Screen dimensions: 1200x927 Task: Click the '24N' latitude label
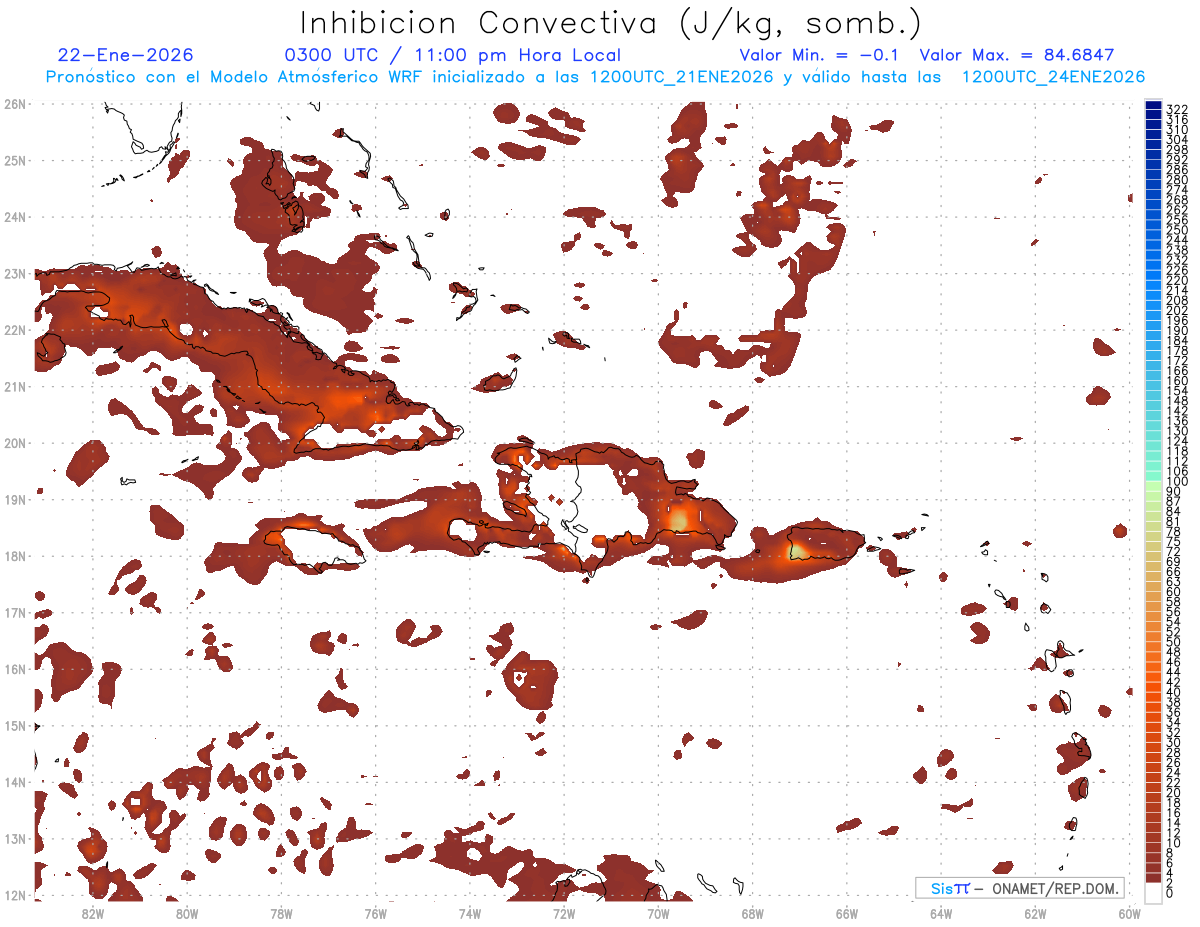pyautogui.click(x=14, y=216)
